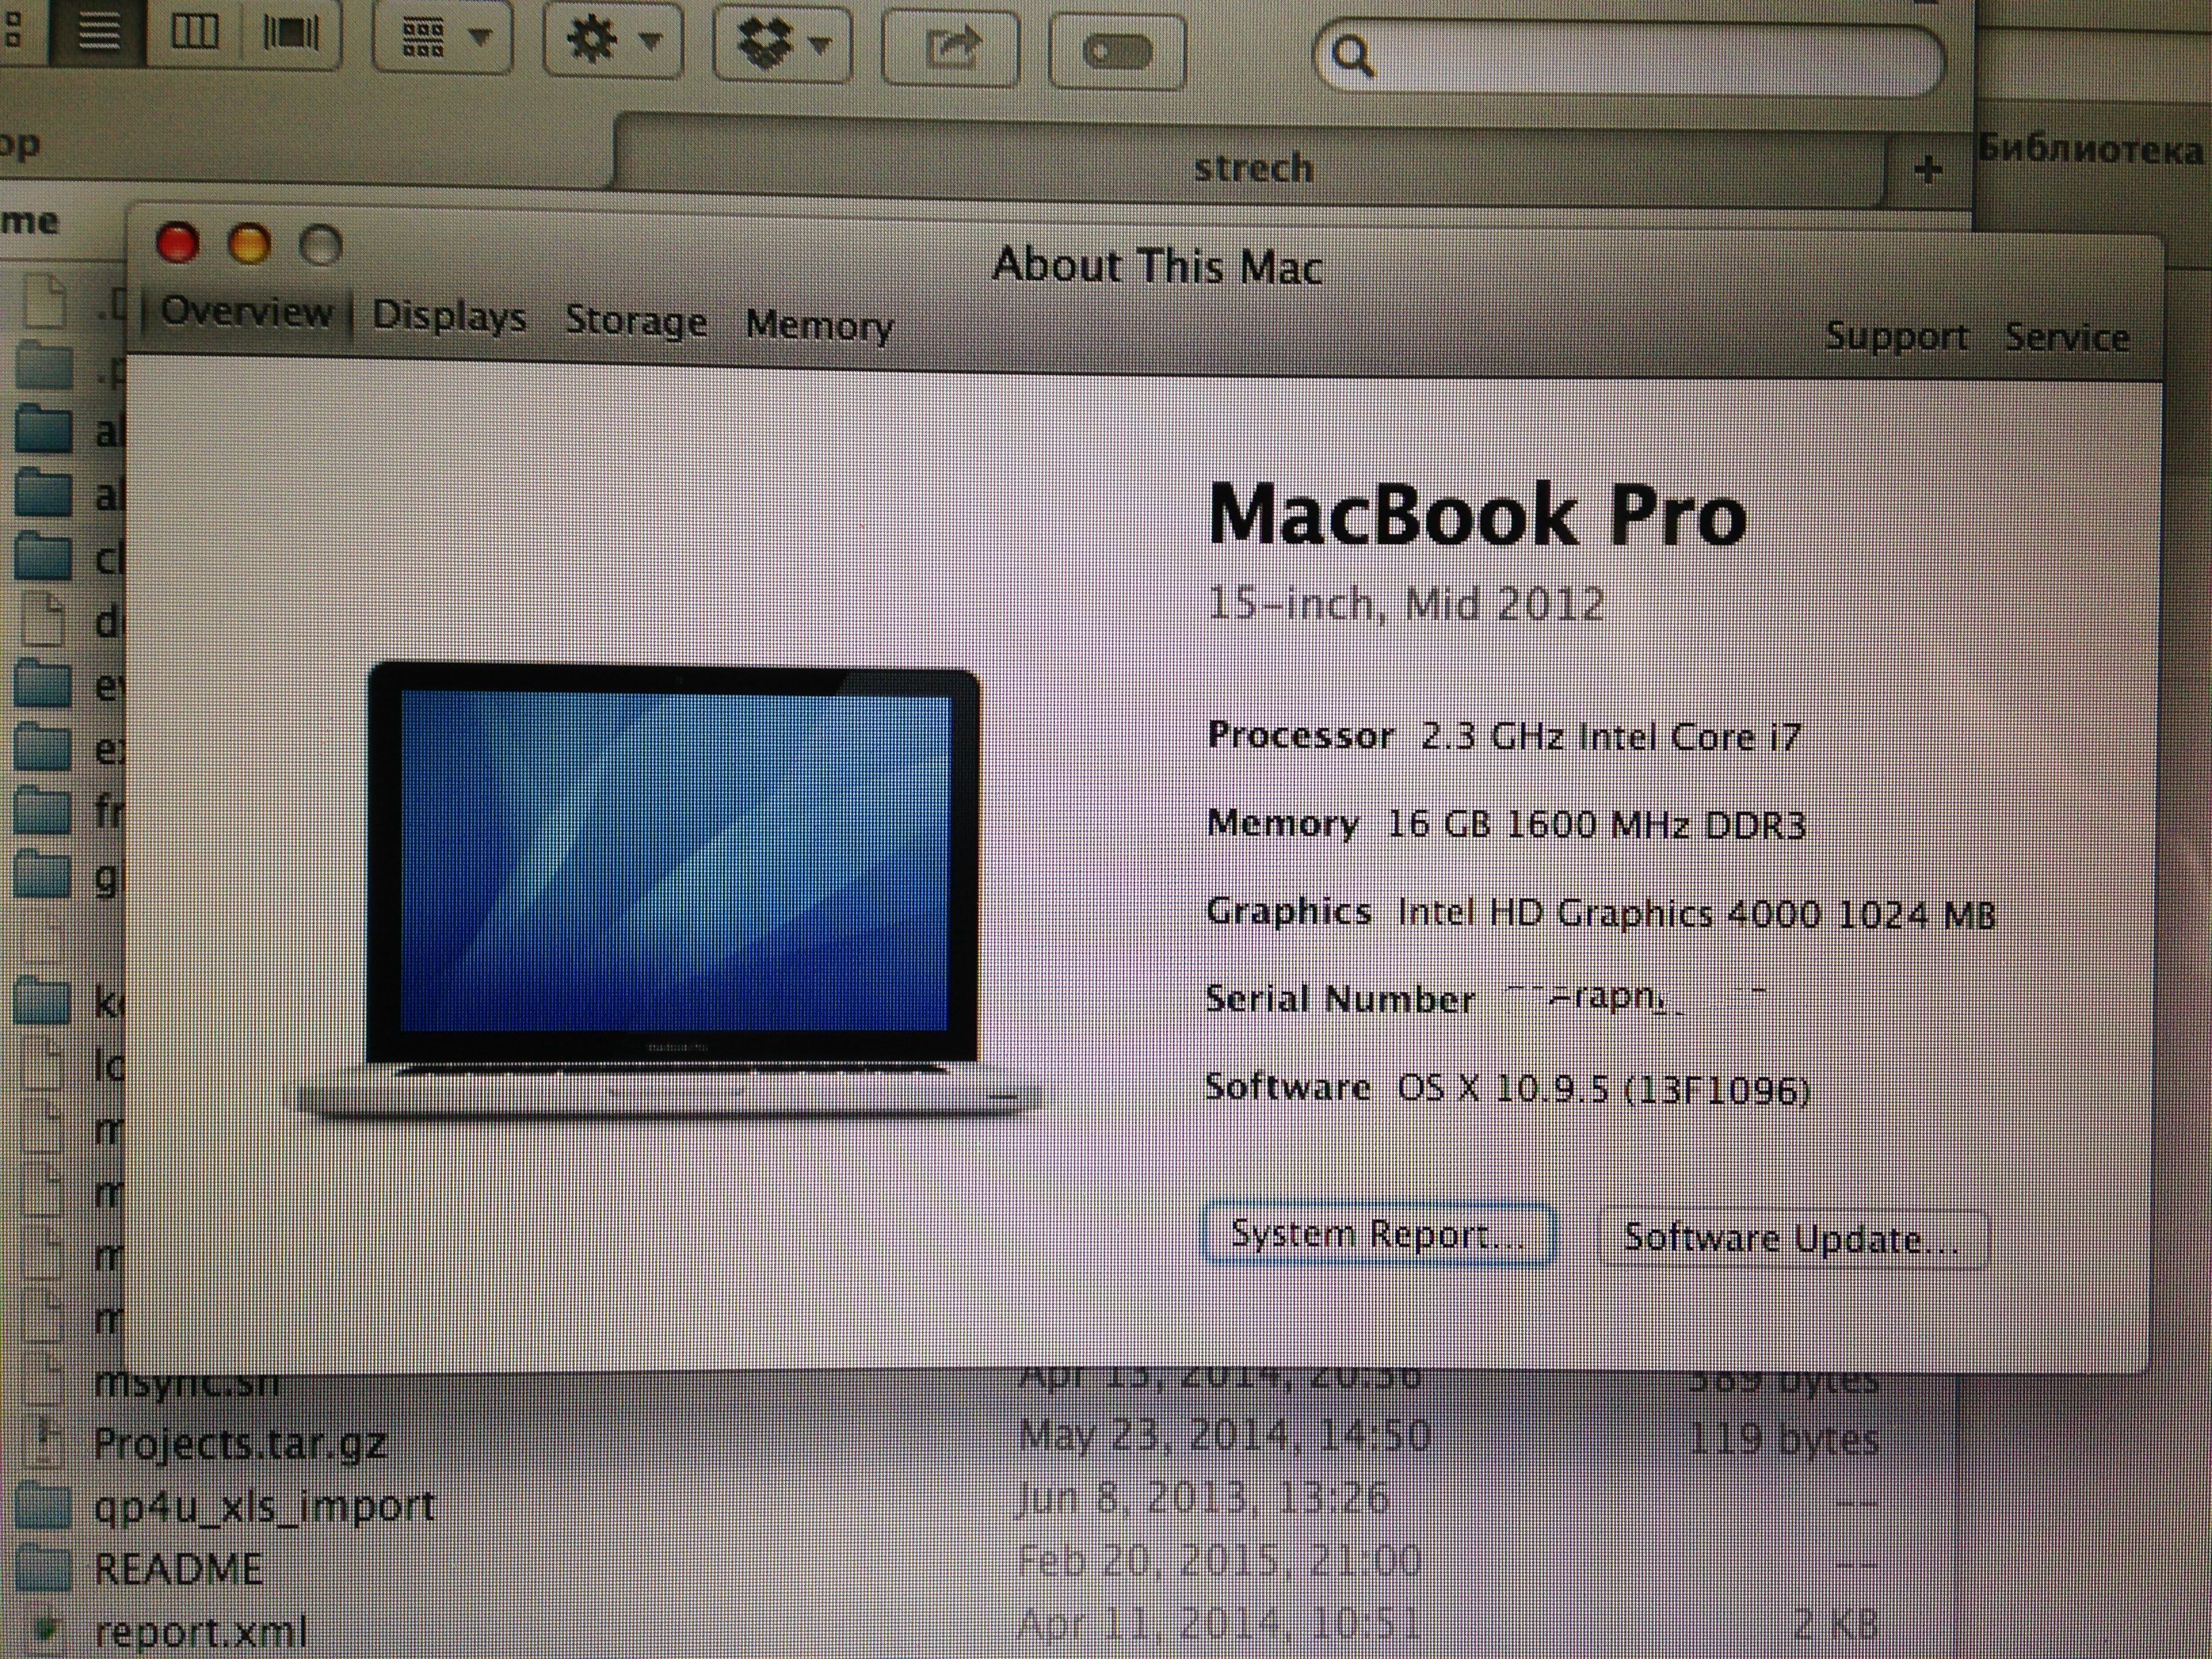Click 'Intel HD Graphics 4000 1024 MB' text
The width and height of the screenshot is (2212, 1659).
pos(1696,914)
